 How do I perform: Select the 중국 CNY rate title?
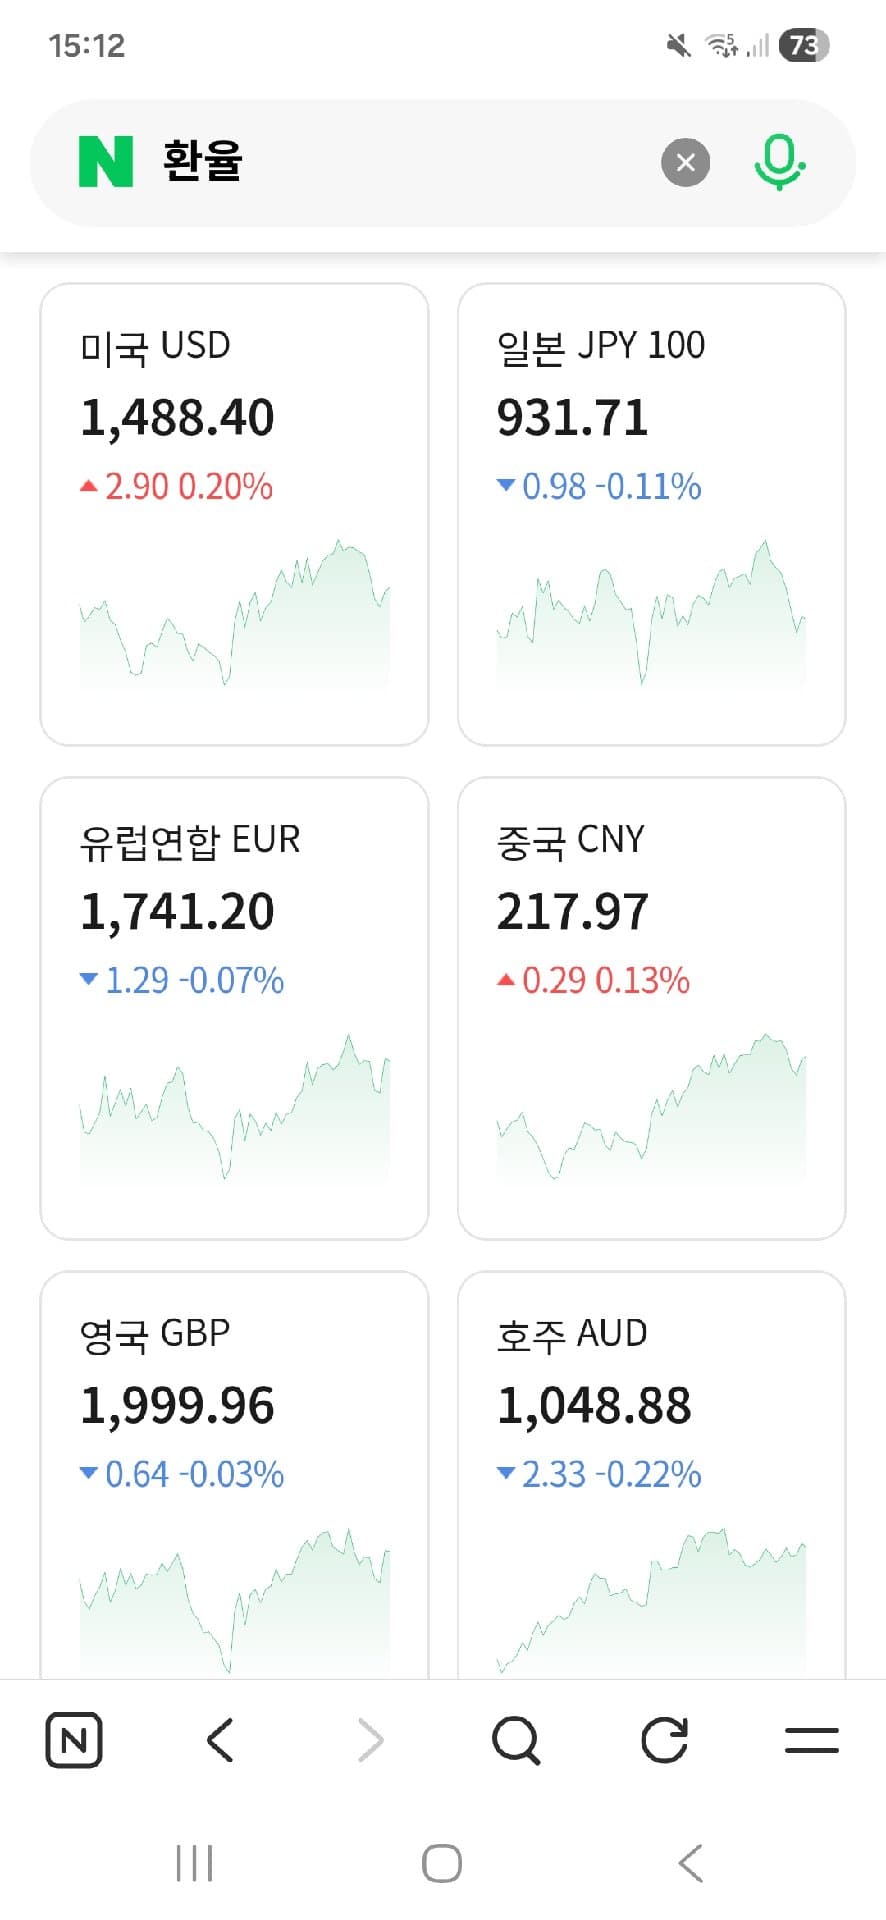pyautogui.click(x=571, y=840)
